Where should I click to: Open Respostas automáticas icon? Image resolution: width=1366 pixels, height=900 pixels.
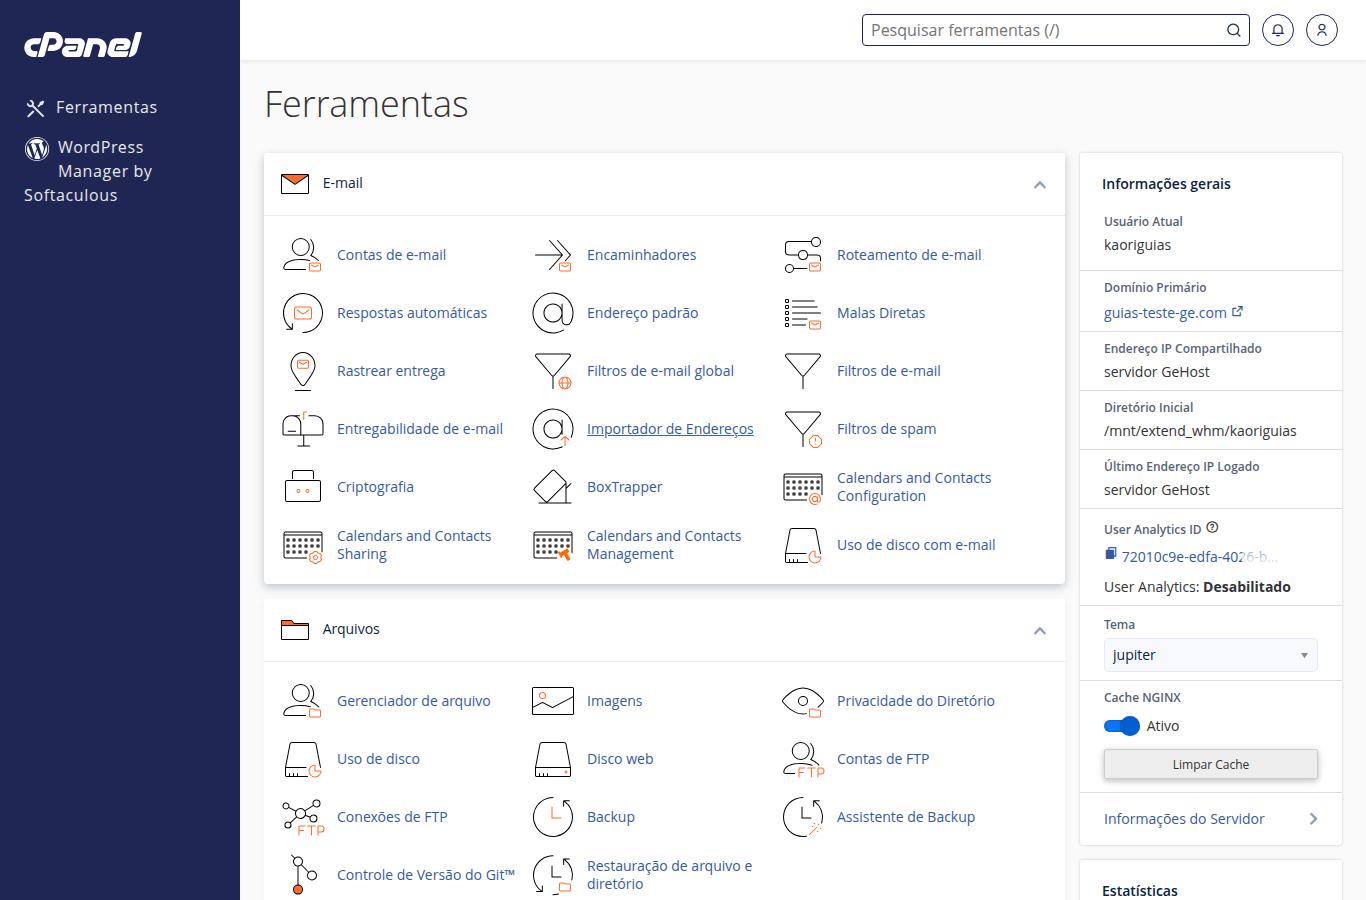302,313
